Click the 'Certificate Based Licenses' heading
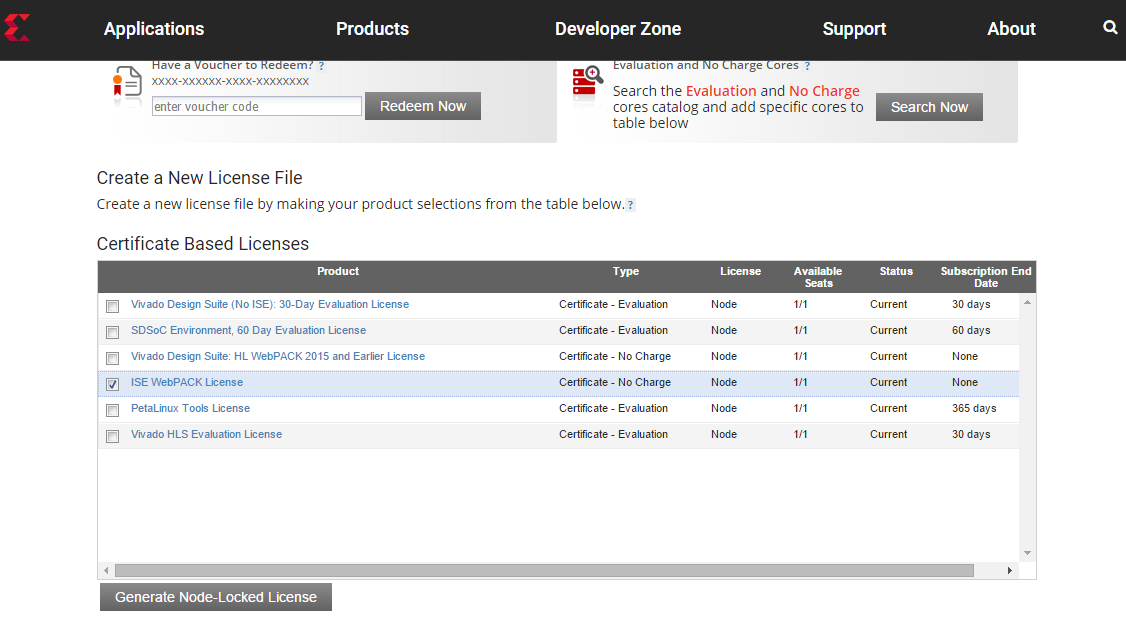Screen dimensions: 1126x619 (x=203, y=244)
